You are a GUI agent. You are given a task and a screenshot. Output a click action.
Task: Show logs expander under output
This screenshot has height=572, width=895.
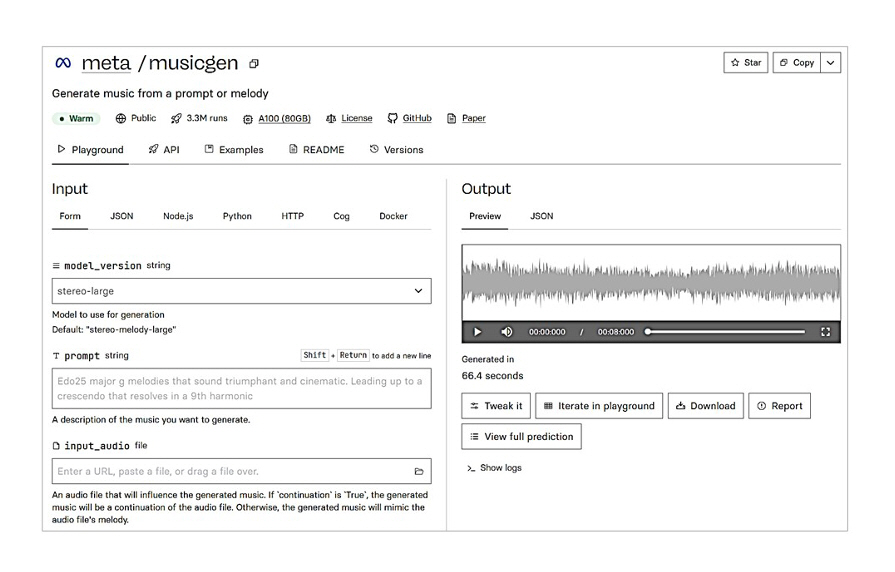pyautogui.click(x=494, y=468)
